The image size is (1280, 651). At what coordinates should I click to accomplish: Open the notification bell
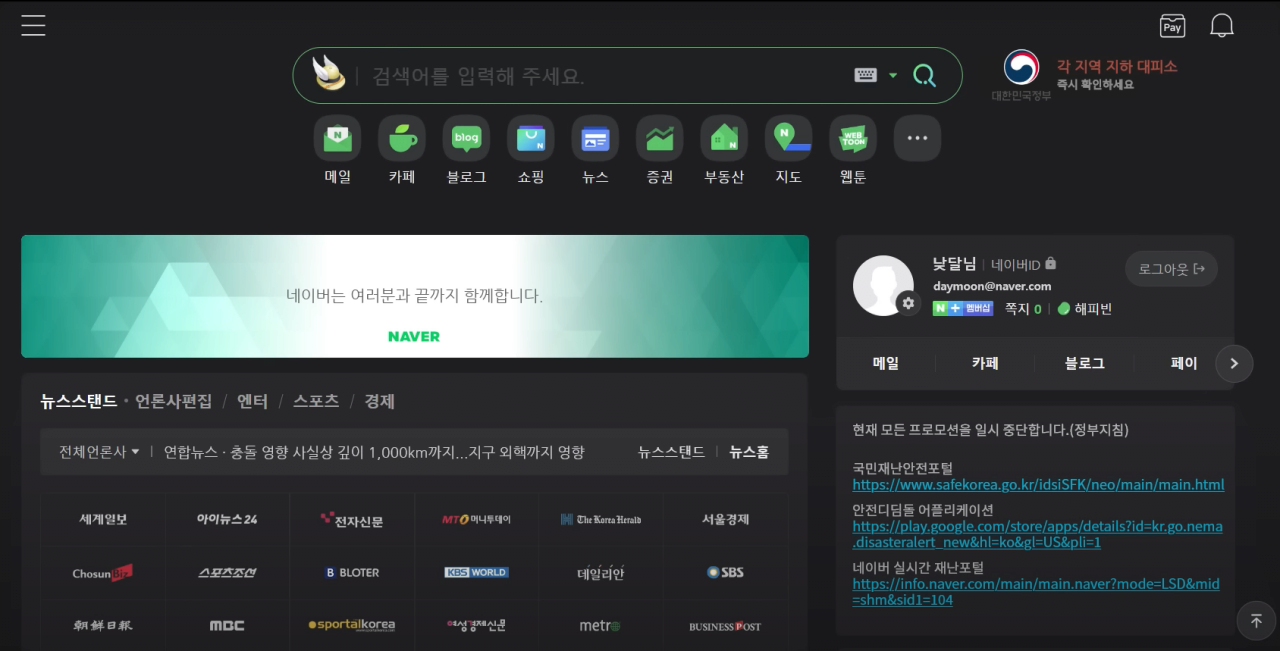(x=1221, y=26)
